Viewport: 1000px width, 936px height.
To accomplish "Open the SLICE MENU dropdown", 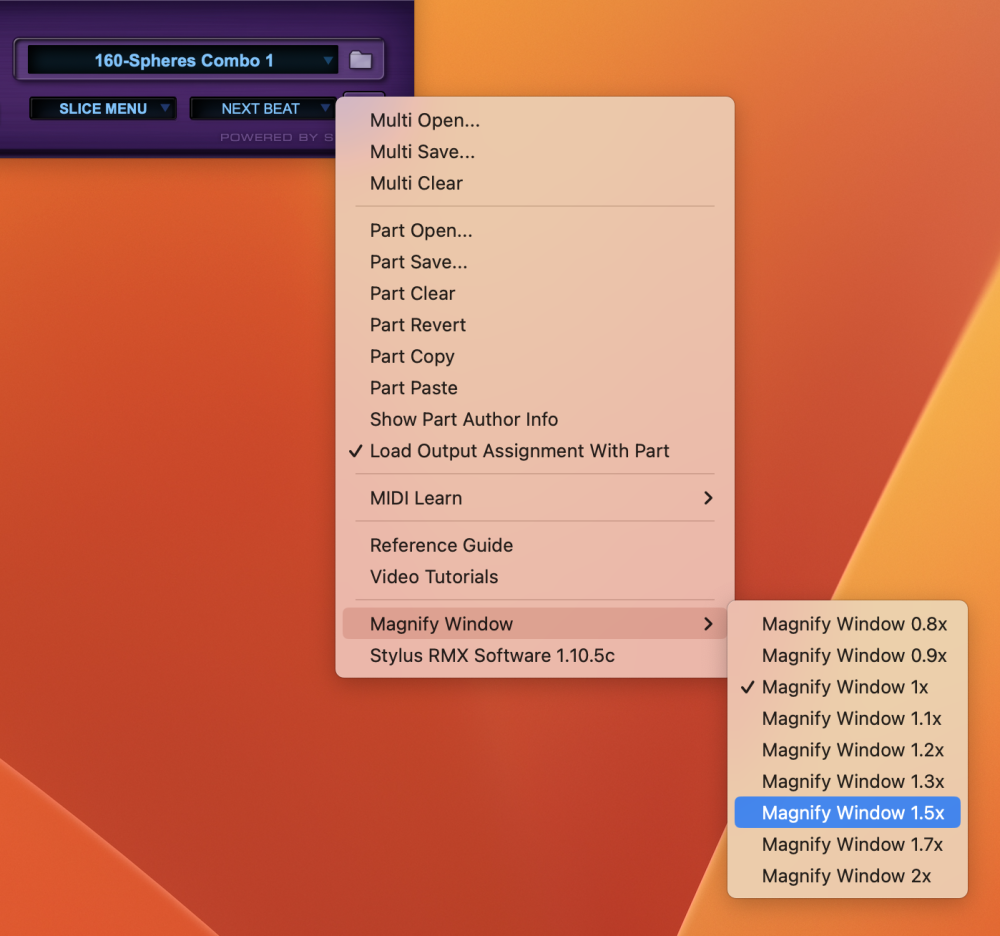I will click(103, 108).
